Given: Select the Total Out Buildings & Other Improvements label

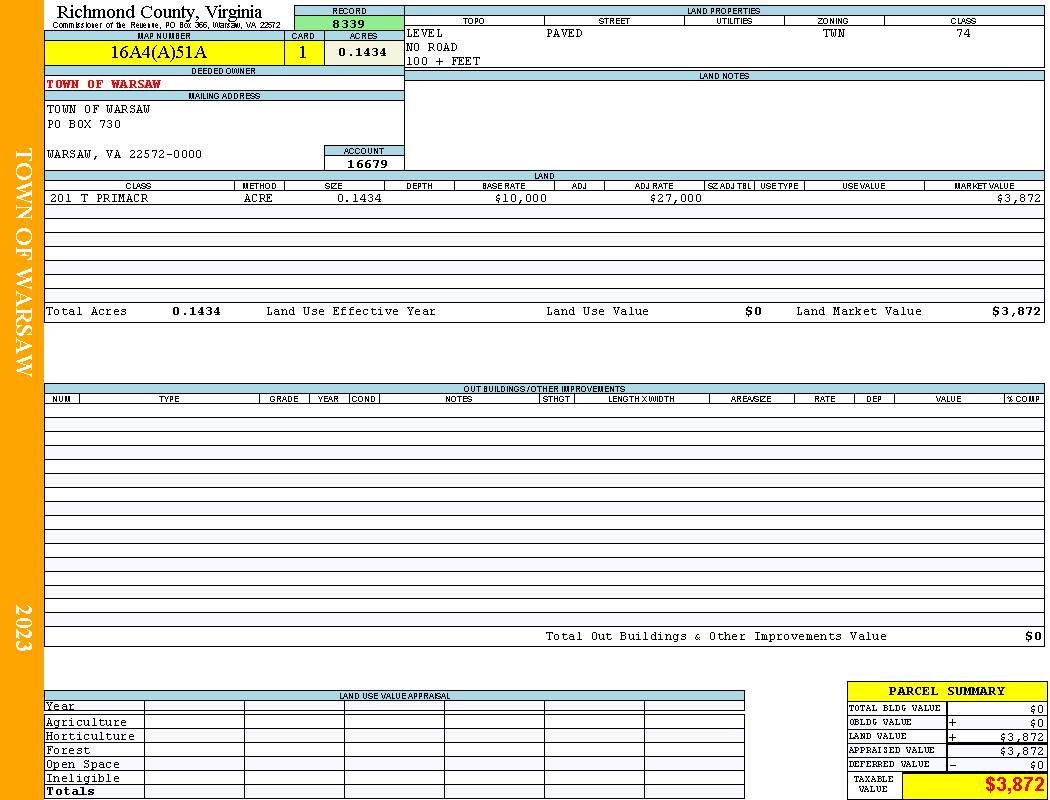Looking at the screenshot, I should (716, 636).
